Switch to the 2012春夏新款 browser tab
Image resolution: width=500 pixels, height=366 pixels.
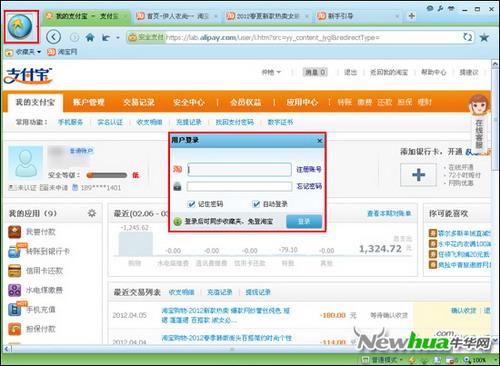tap(267, 16)
